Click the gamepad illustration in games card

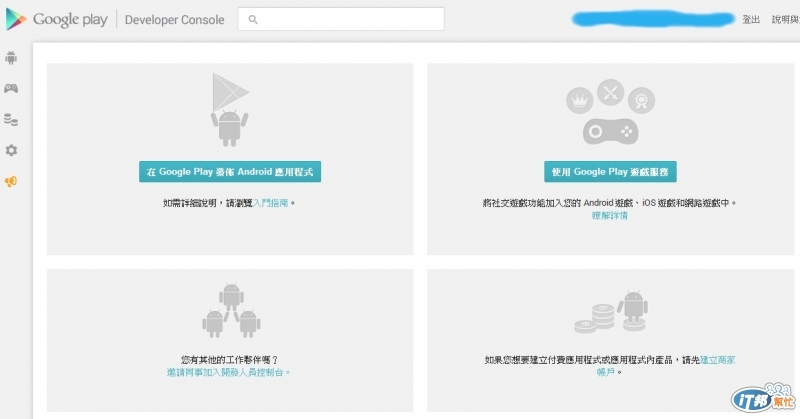click(x=610, y=132)
